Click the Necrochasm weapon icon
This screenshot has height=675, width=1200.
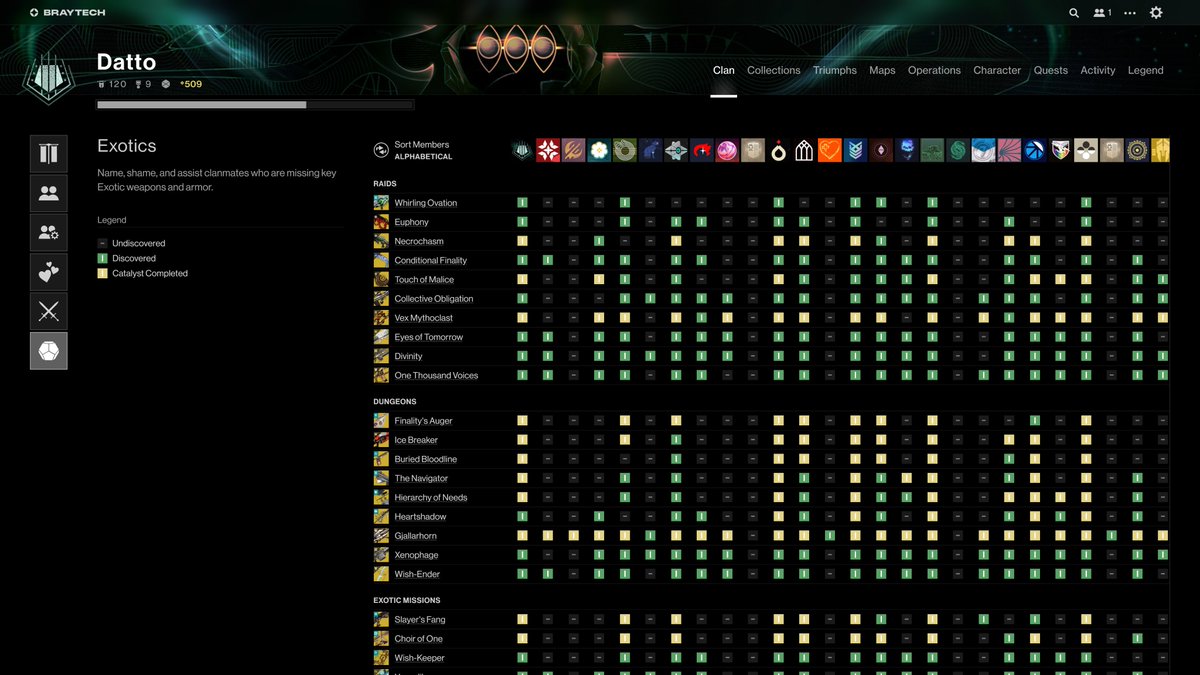381,241
